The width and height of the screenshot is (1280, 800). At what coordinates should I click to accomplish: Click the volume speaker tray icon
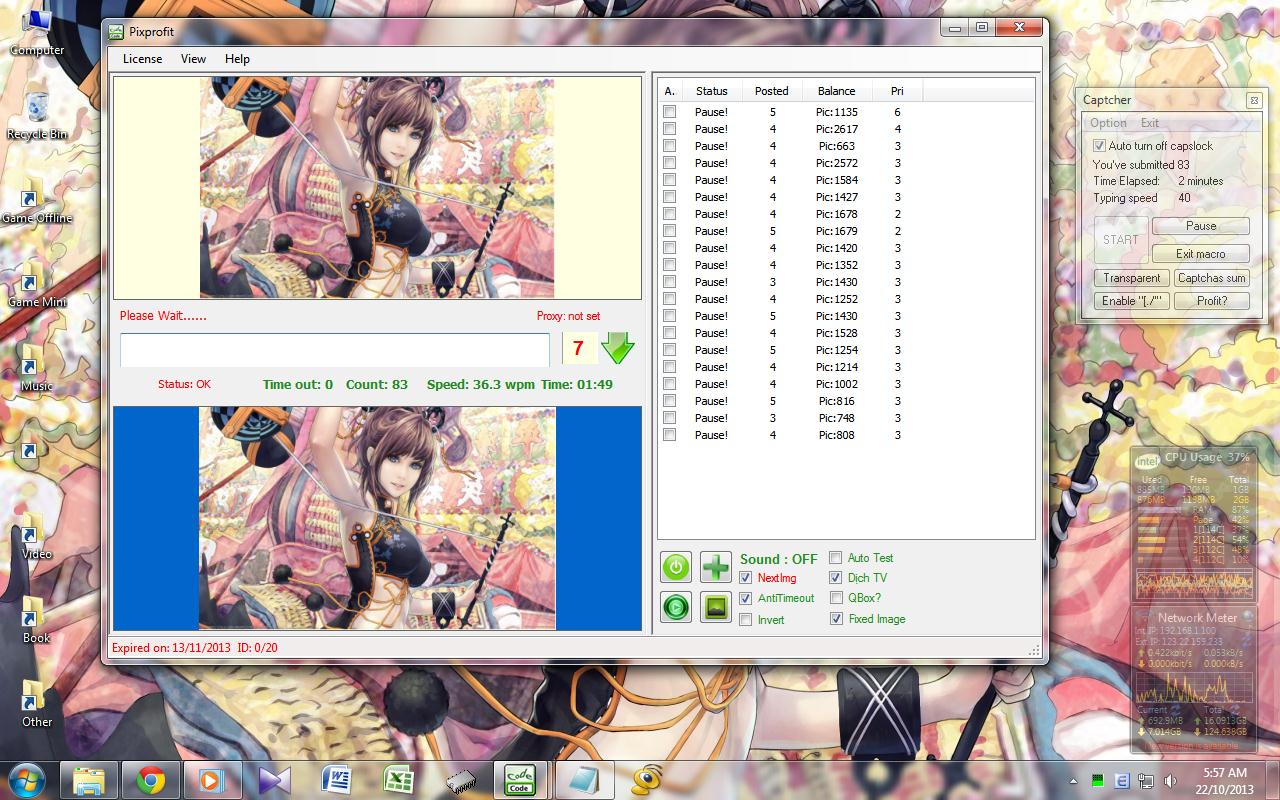point(1169,780)
